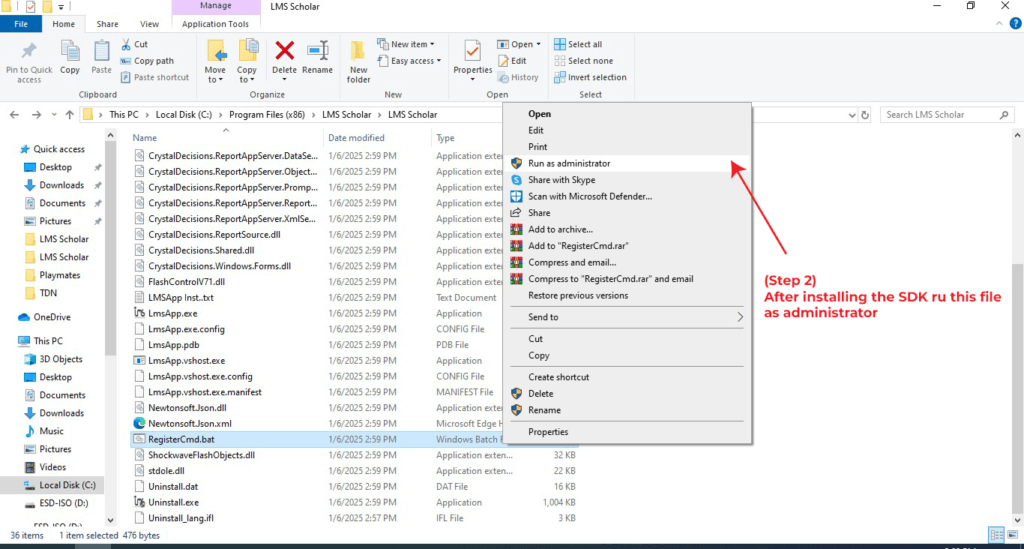
Task: Click Local Disk (C:) in breadcrumb
Action: (x=184, y=115)
